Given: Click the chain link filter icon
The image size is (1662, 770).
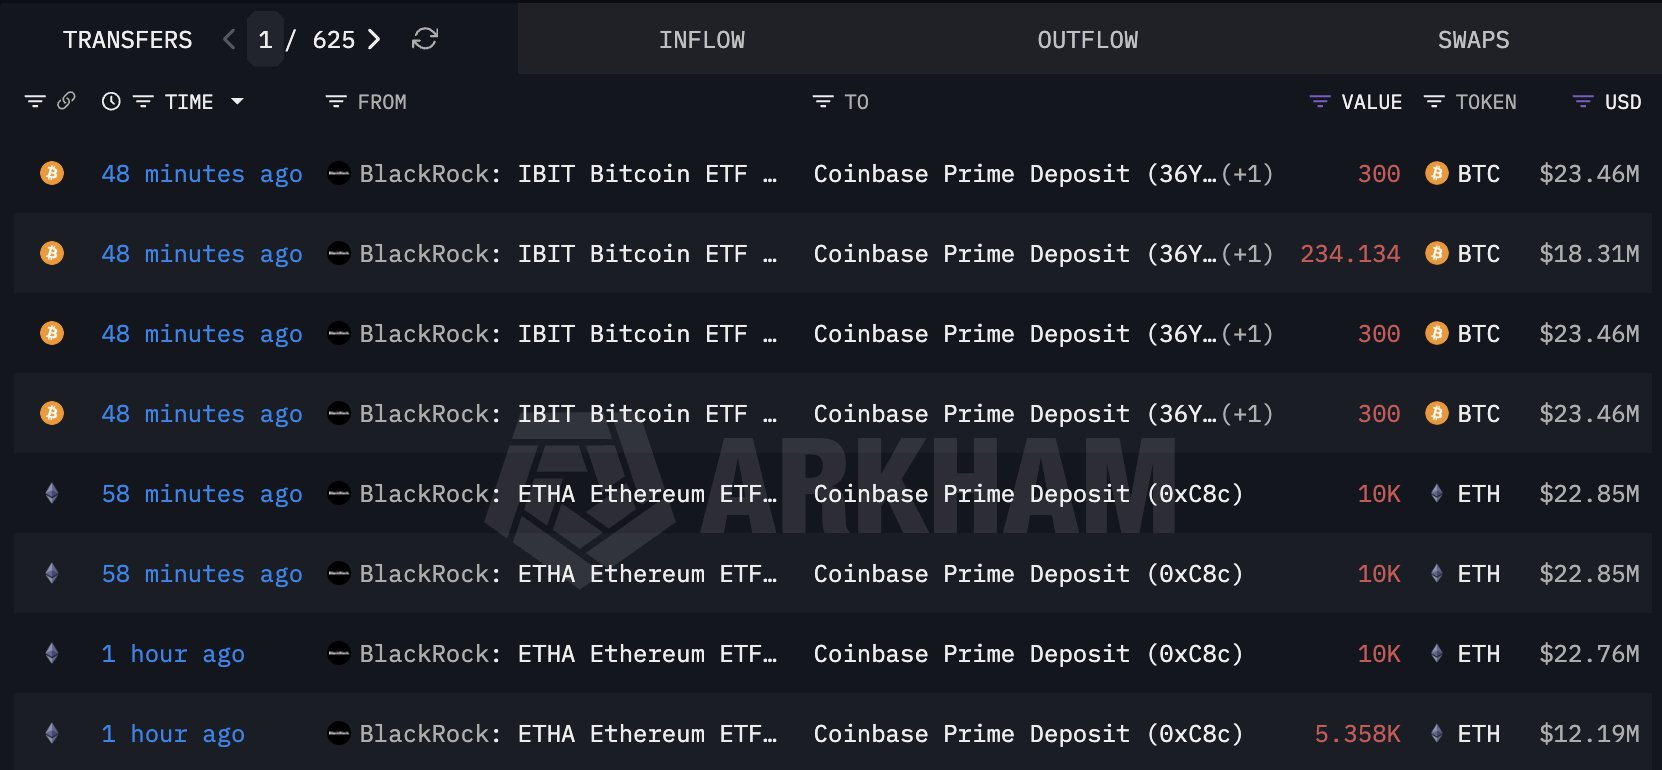Looking at the screenshot, I should coord(66,101).
